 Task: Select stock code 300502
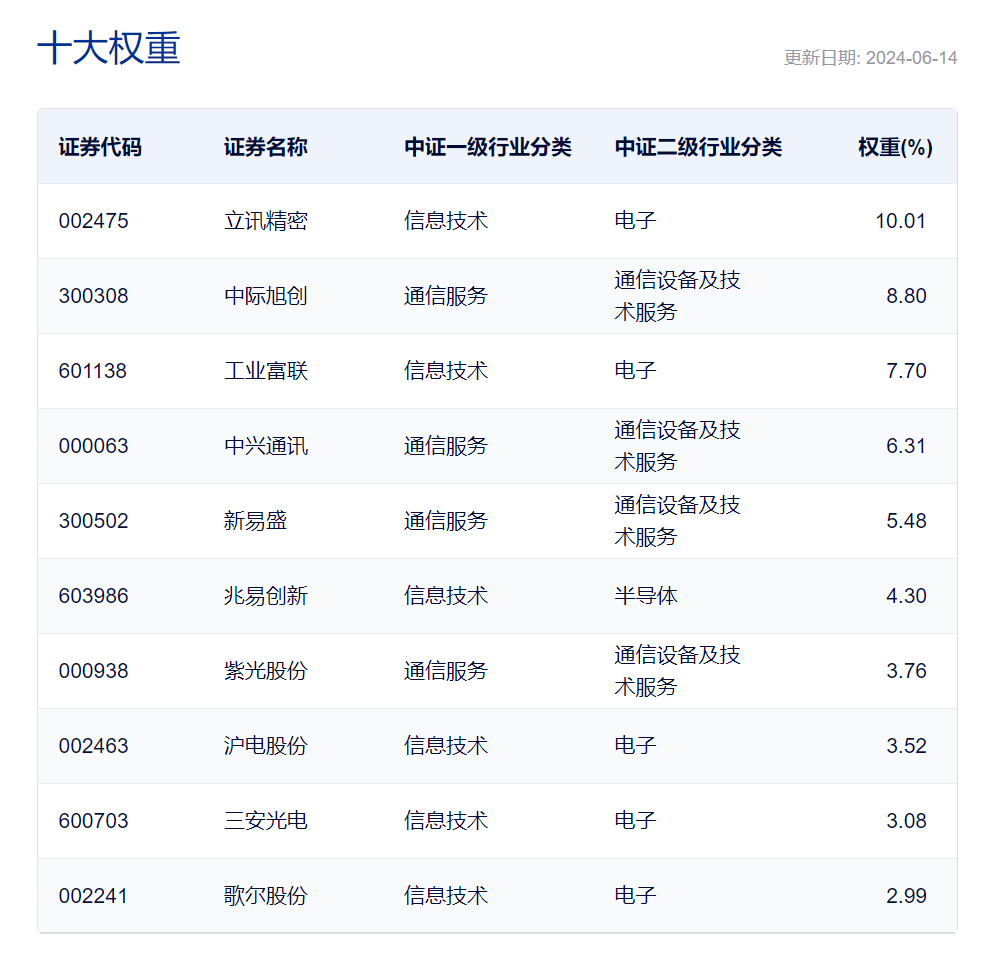click(93, 521)
